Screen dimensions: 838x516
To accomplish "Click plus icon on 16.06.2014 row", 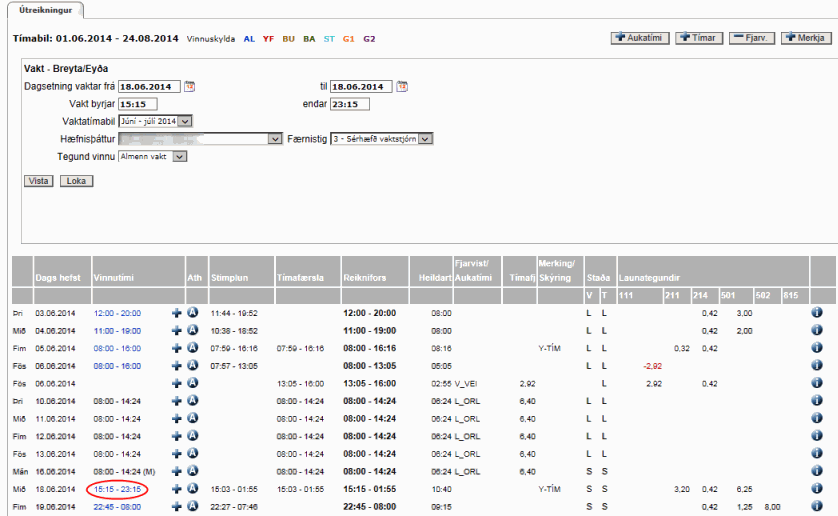I will tap(177, 472).
